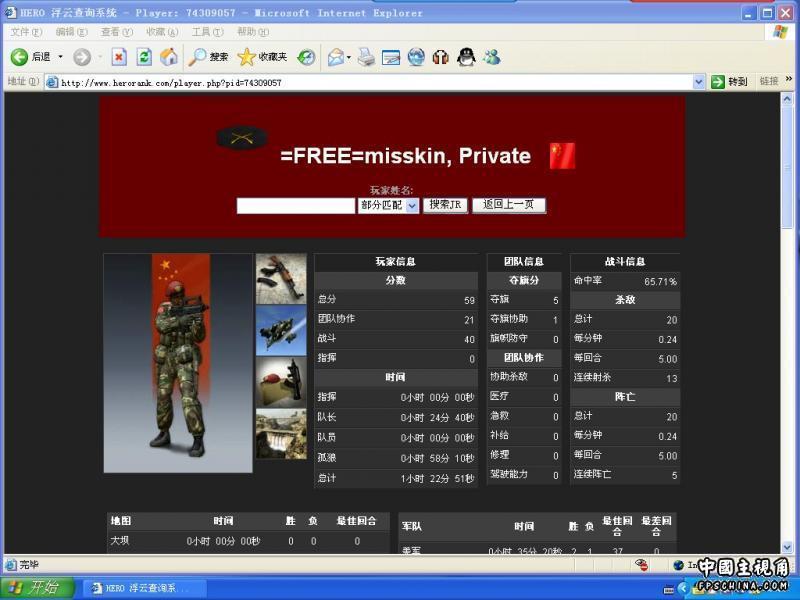Click the headphones toolbar icon
The height and width of the screenshot is (600, 800).
click(x=440, y=57)
